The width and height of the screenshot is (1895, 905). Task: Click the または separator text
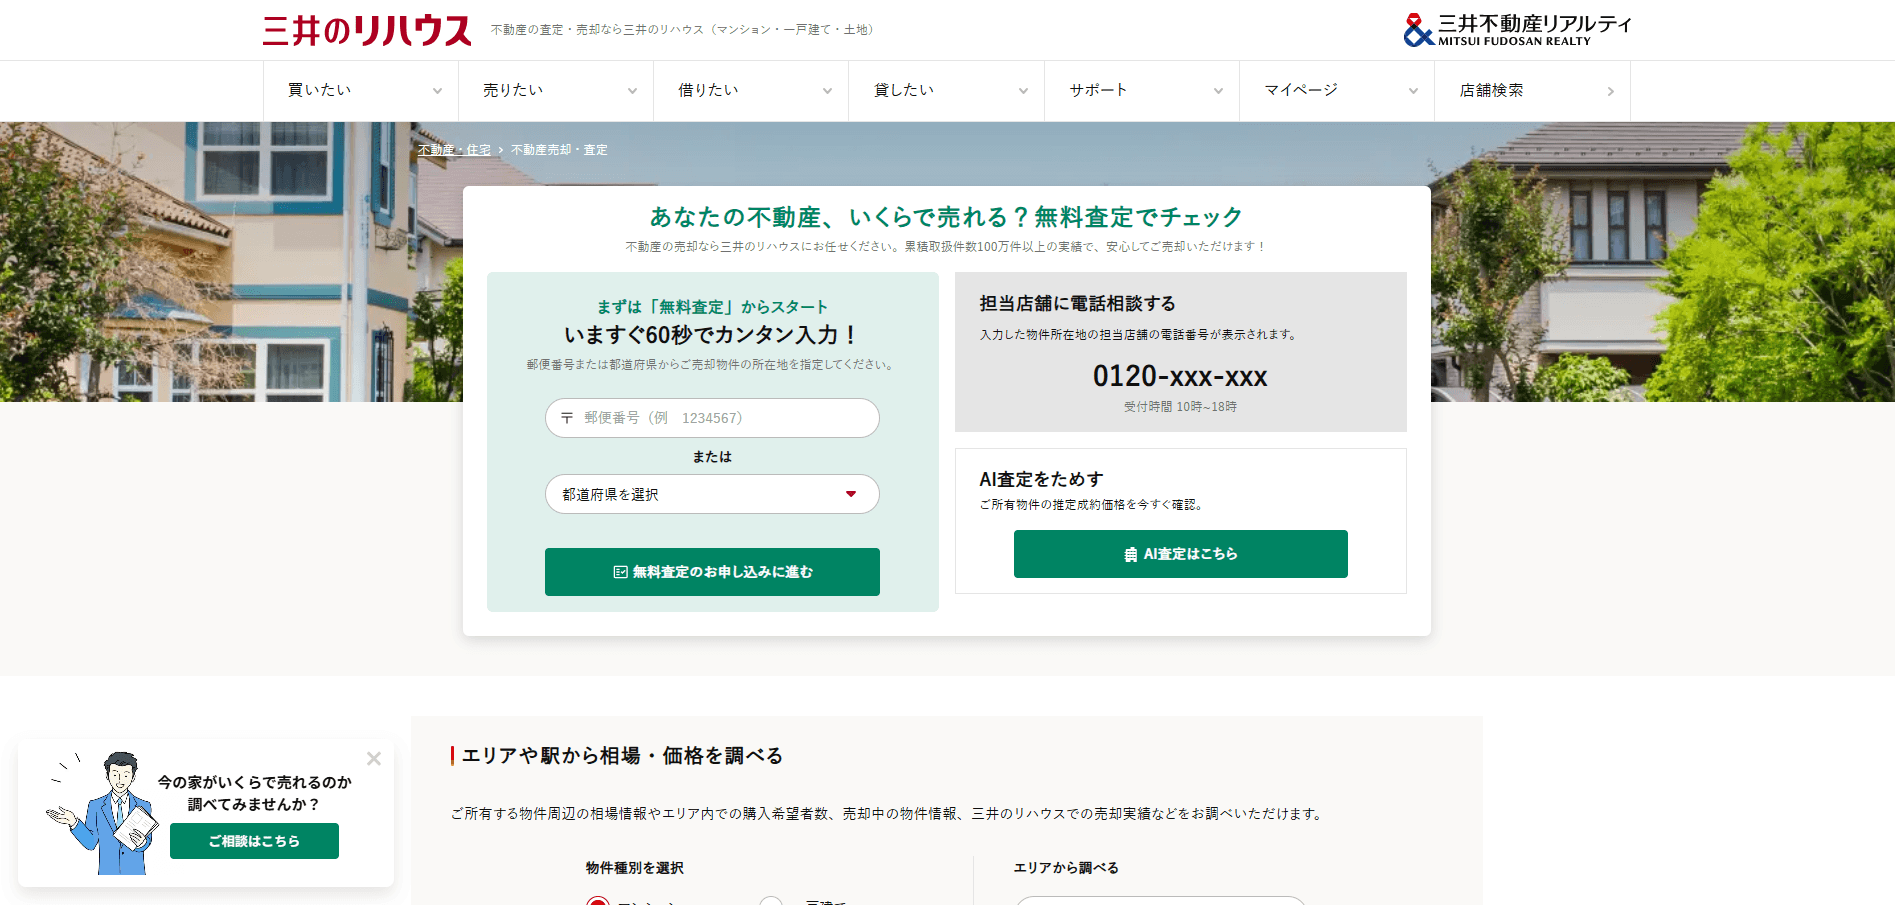point(712,457)
